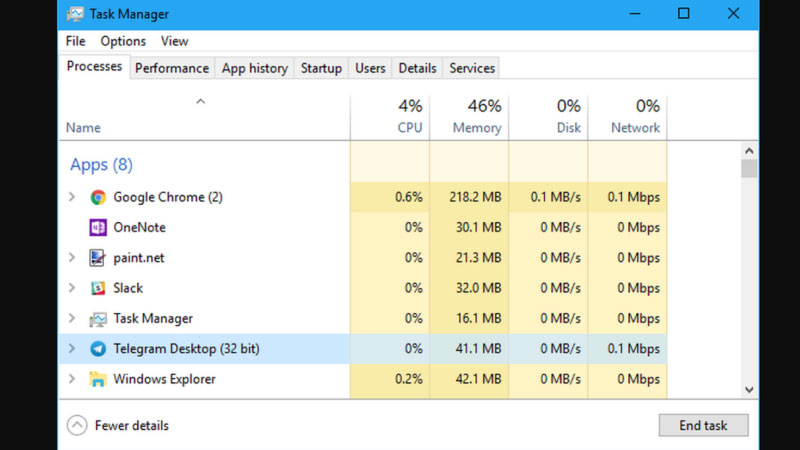
Task: Open the Users tab
Action: coord(370,68)
